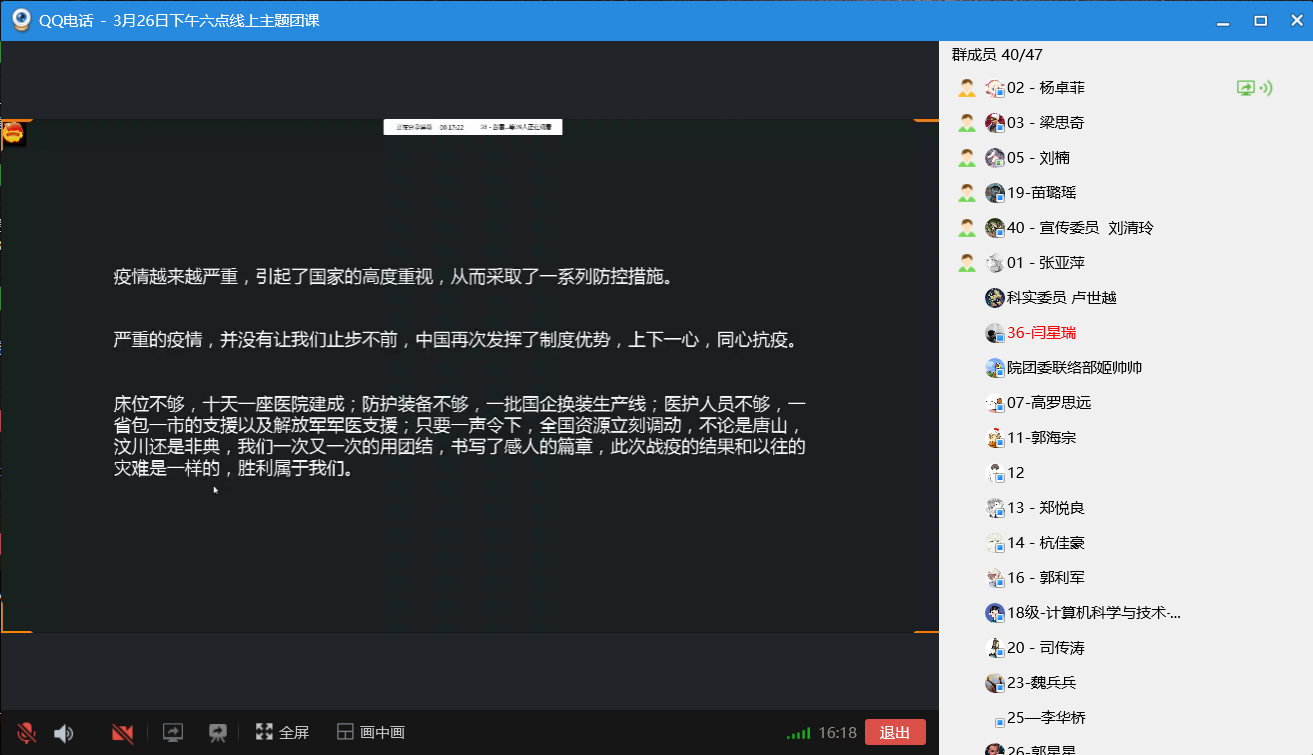
Task: Start screen sharing from the bottom toolbar
Action: [173, 733]
